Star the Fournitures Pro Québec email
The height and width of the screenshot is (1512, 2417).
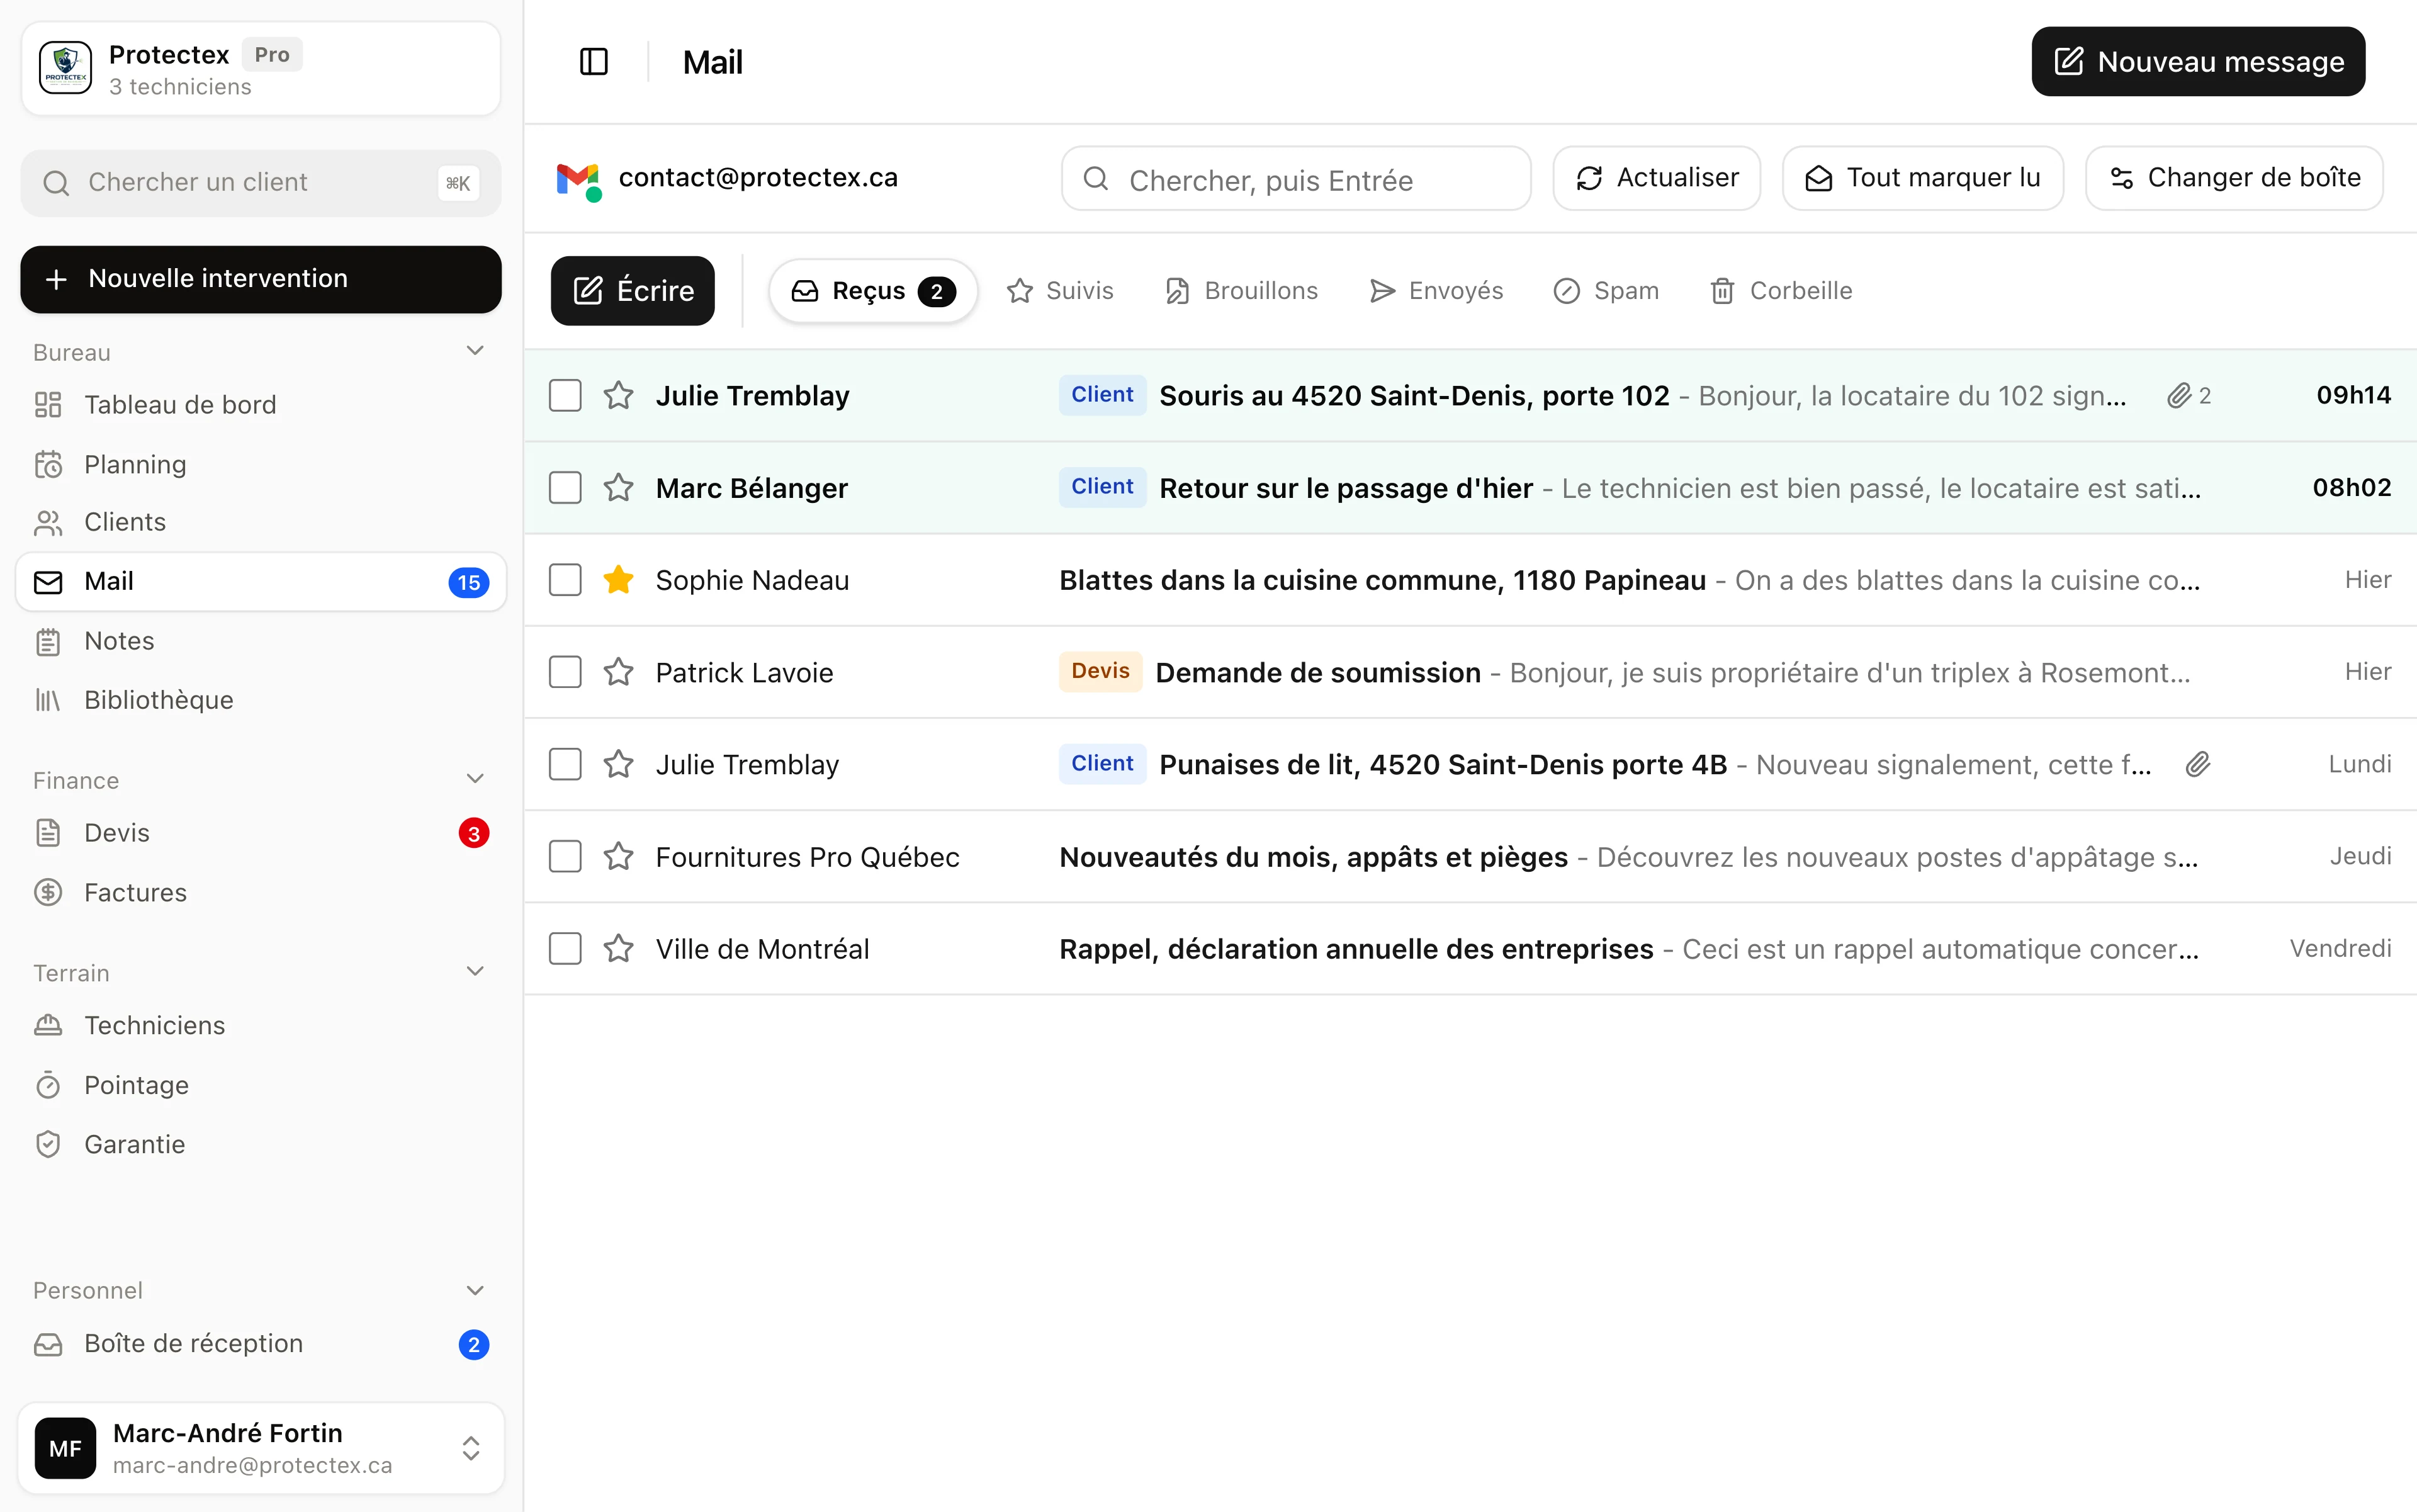coord(619,857)
